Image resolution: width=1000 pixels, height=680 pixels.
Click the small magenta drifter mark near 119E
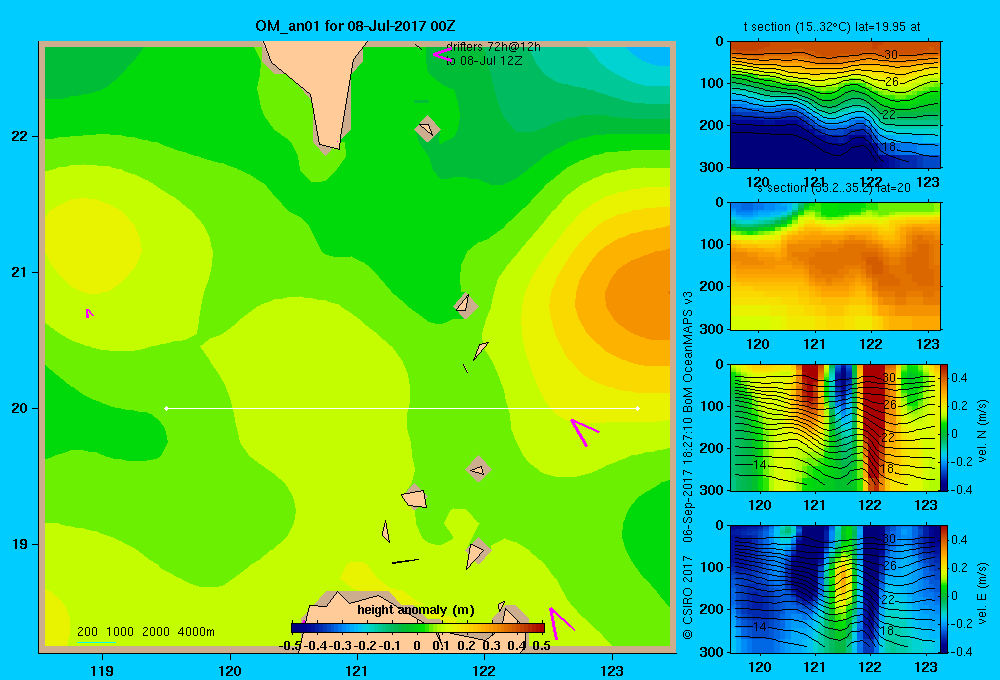pyautogui.click(x=89, y=313)
